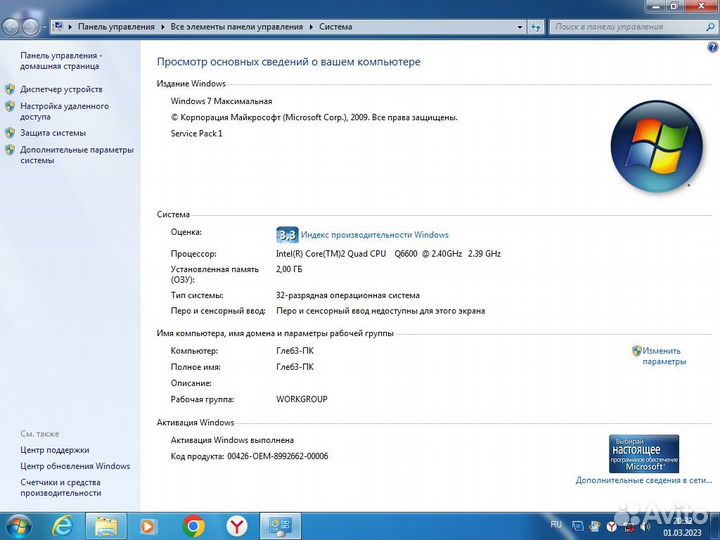Open Защита системы link
The width and height of the screenshot is (720, 540).
53,133
